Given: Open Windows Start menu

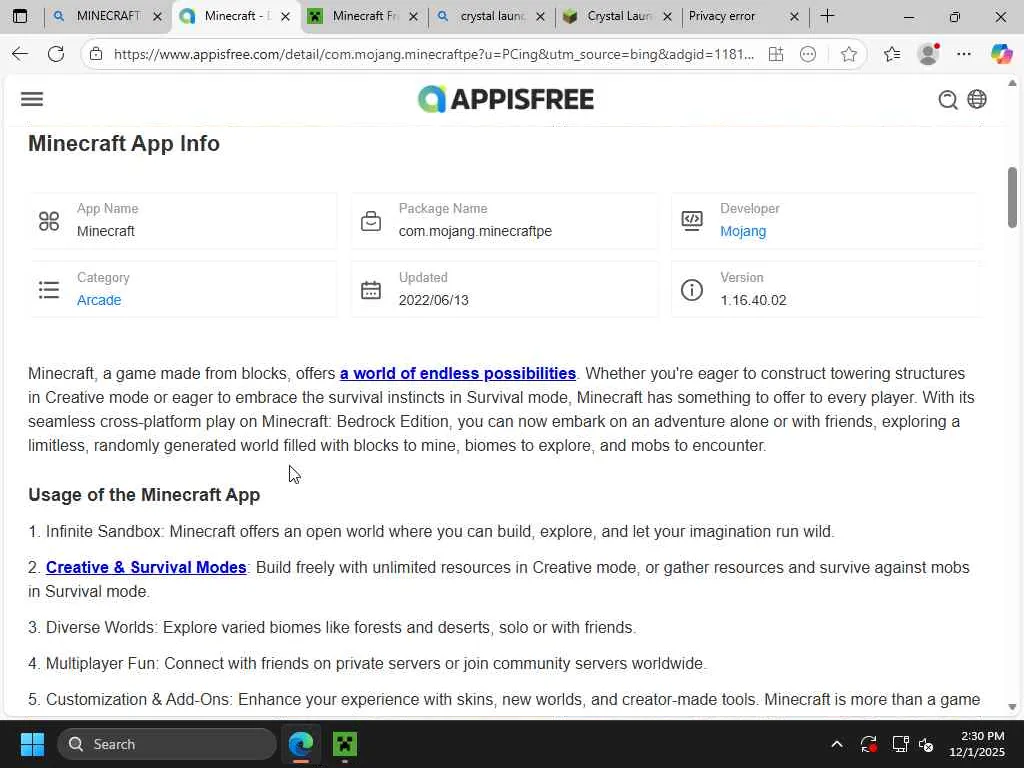Looking at the screenshot, I should point(32,744).
